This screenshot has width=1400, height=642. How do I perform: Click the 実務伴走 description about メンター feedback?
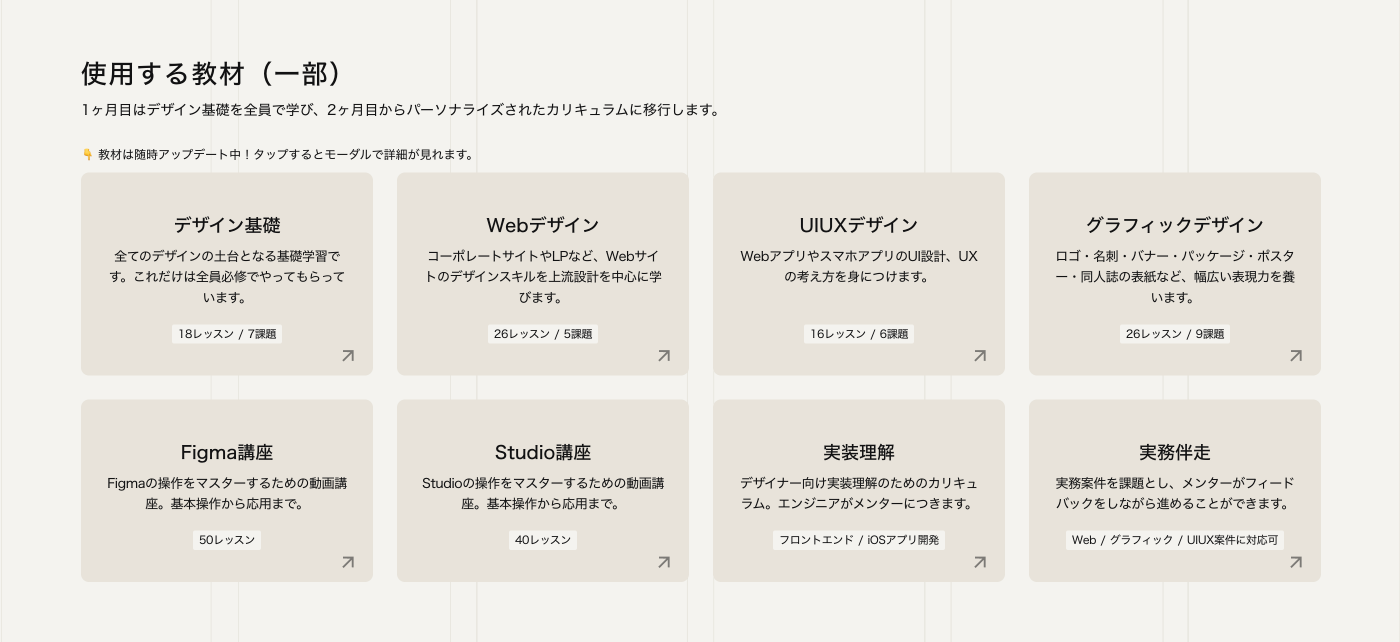[1175, 493]
